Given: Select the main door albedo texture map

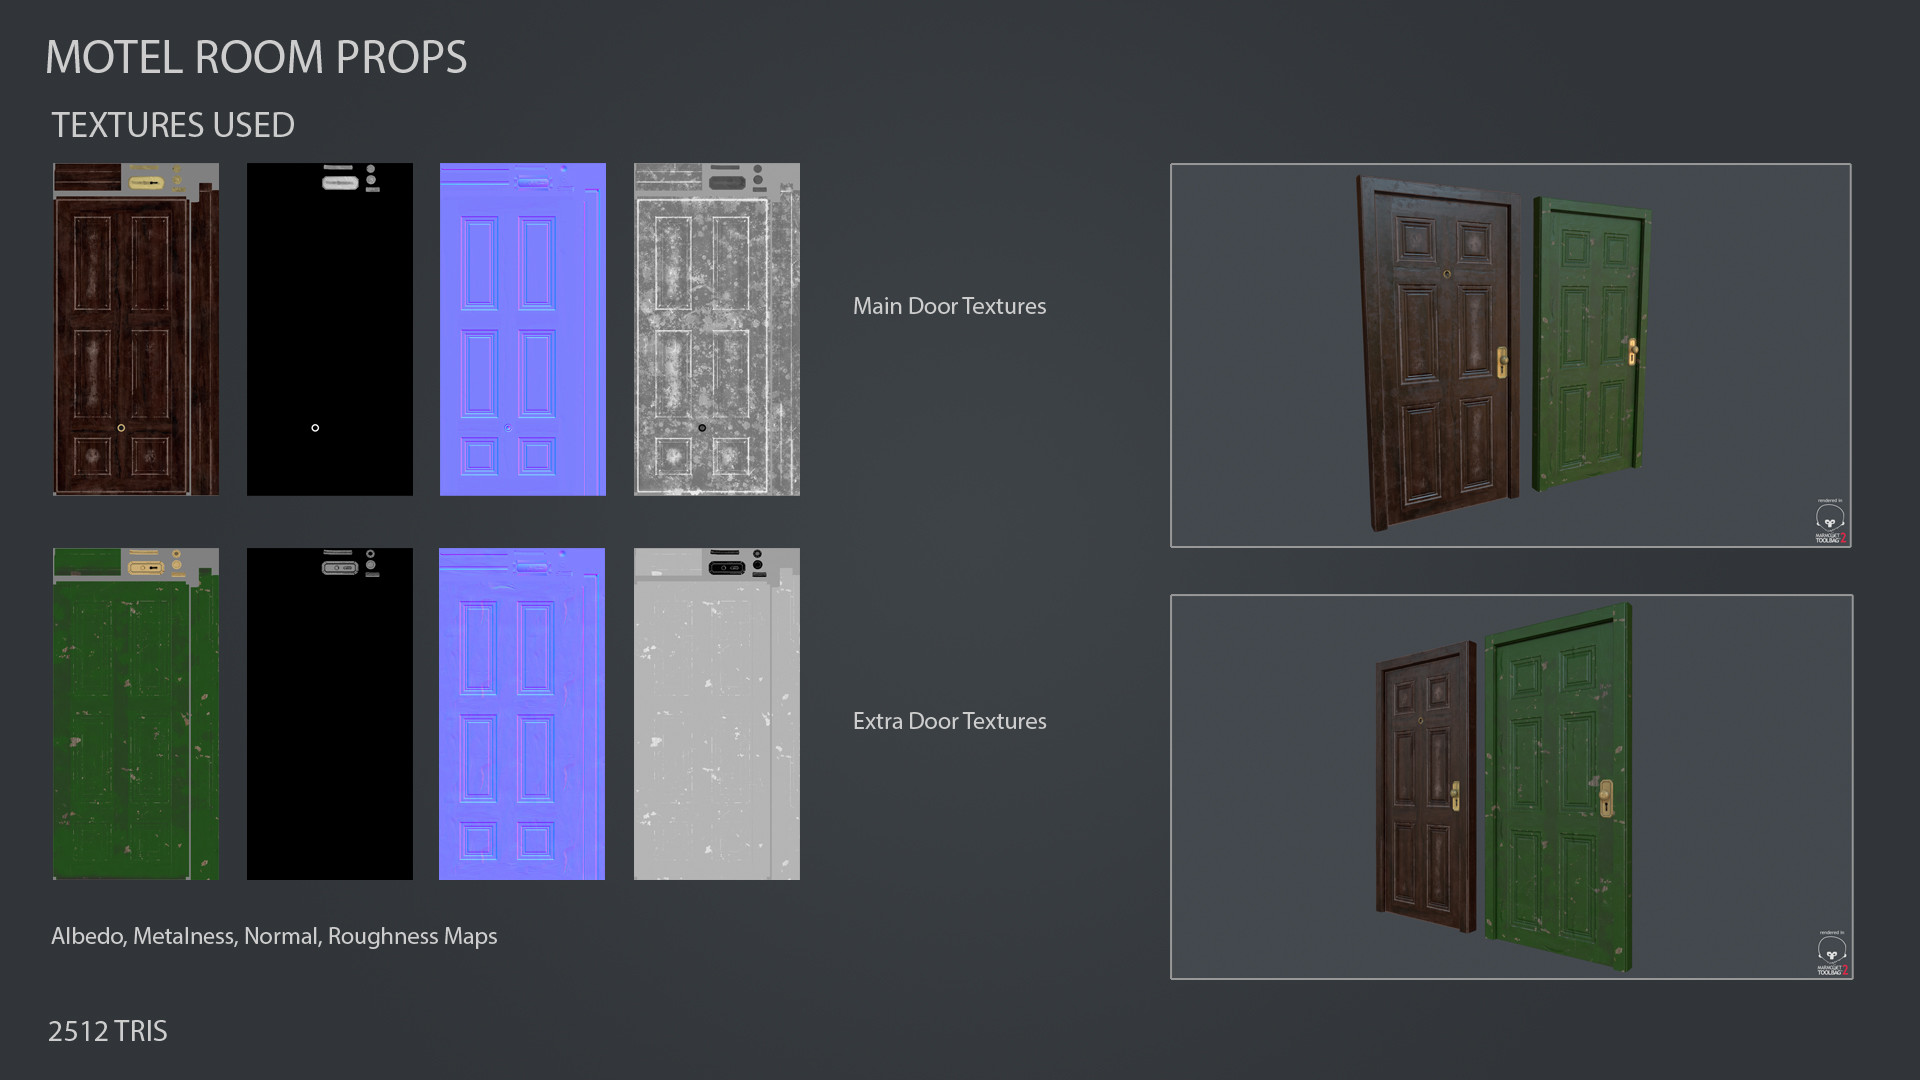Looking at the screenshot, I should 135,330.
